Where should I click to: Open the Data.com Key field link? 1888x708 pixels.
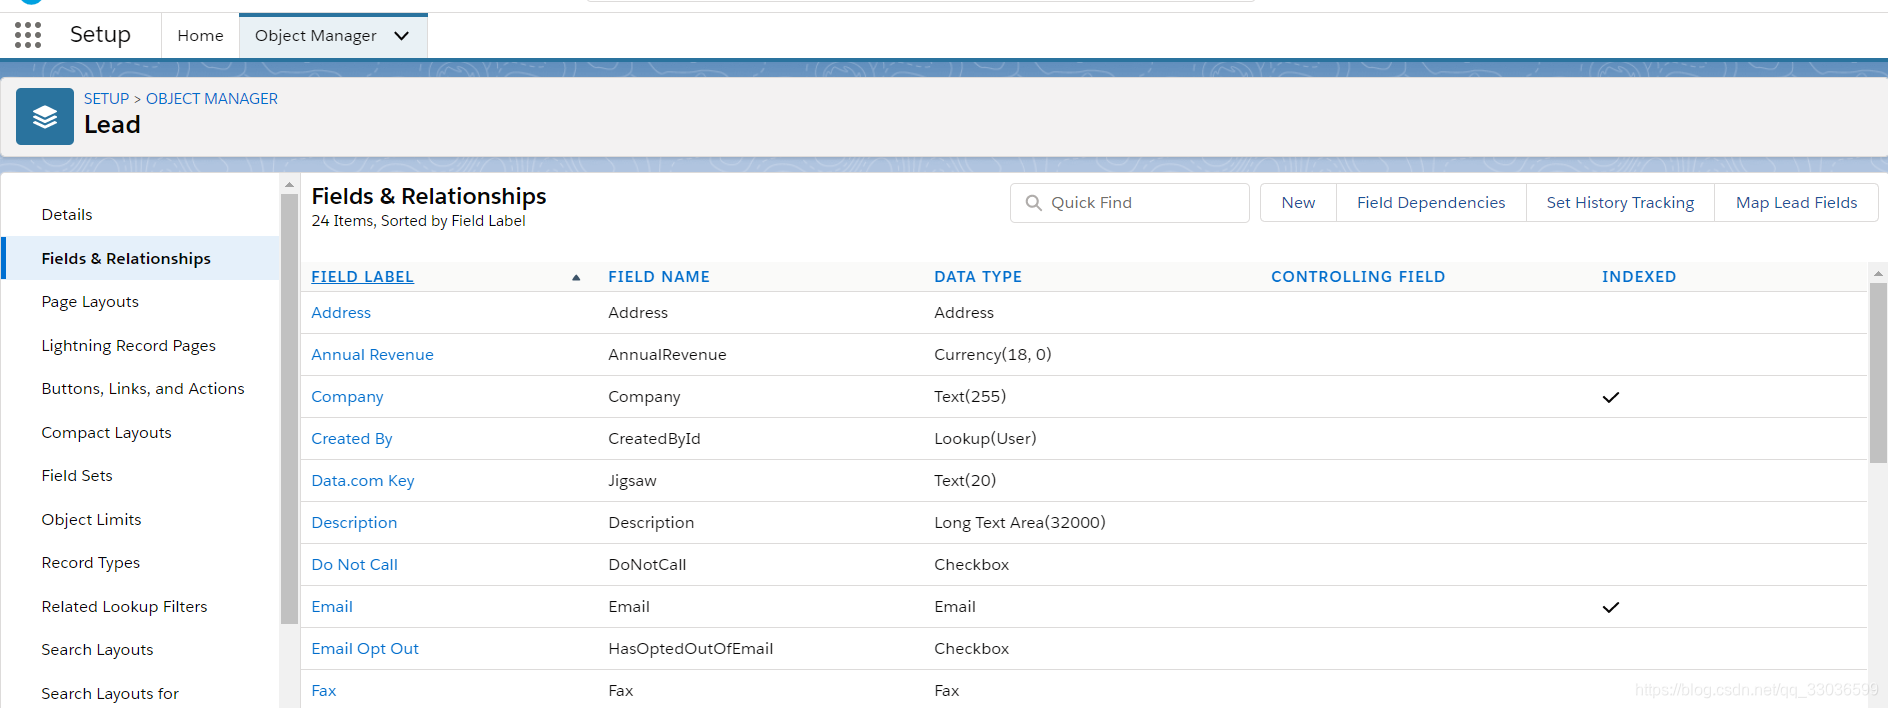click(x=363, y=481)
